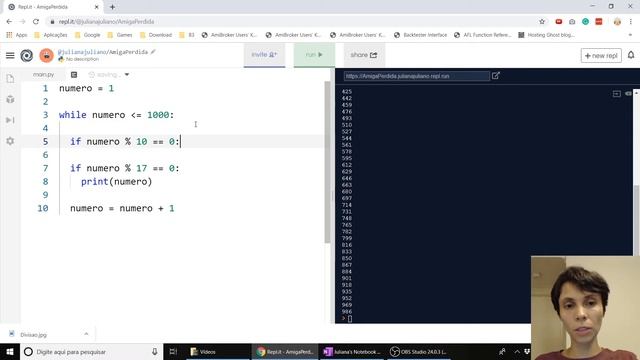Open AFL Function Reference bookmark
The height and width of the screenshot is (360, 640).
coord(482,35)
